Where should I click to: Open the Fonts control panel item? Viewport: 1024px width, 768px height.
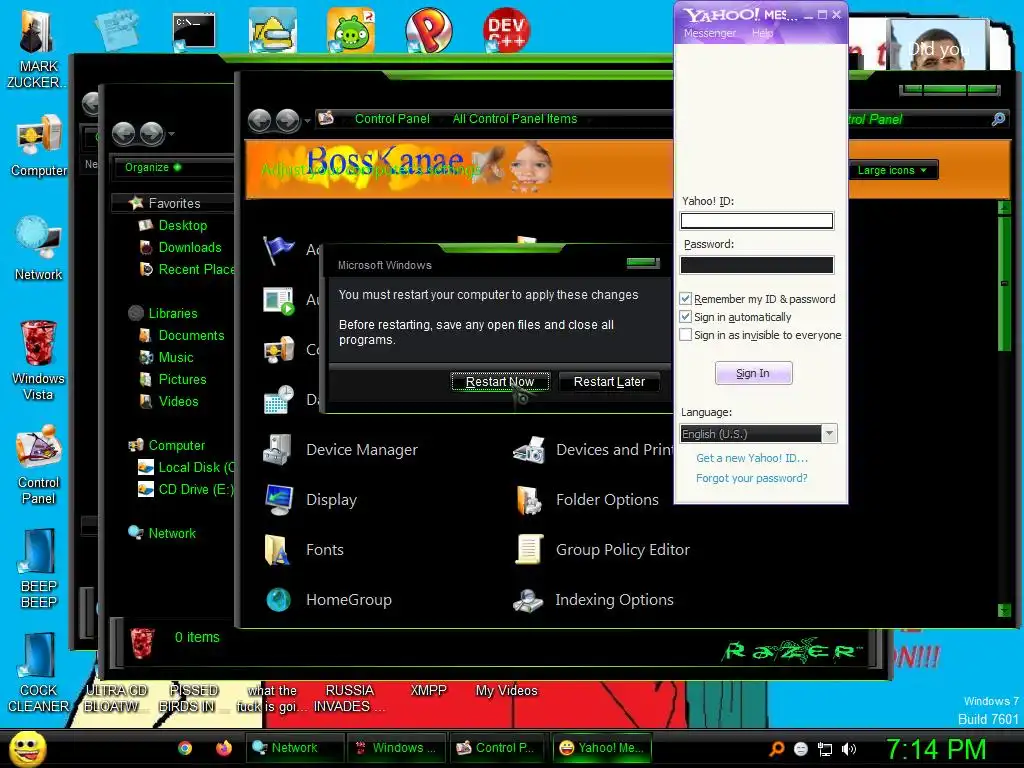(304, 550)
